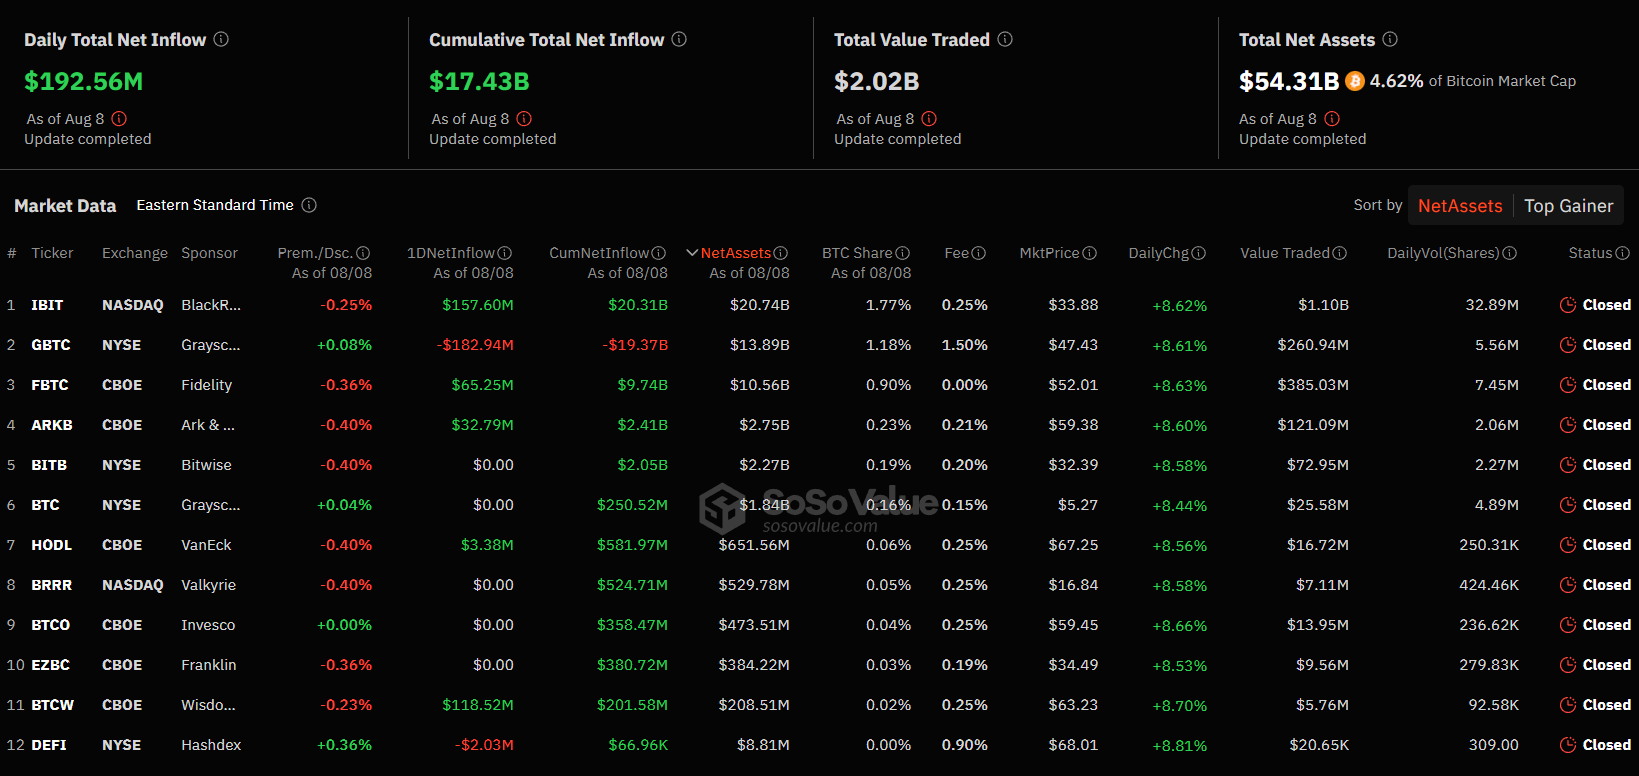The image size is (1639, 776).
Task: Click the orange Bitcoin logo icon
Action: pyautogui.click(x=1355, y=81)
